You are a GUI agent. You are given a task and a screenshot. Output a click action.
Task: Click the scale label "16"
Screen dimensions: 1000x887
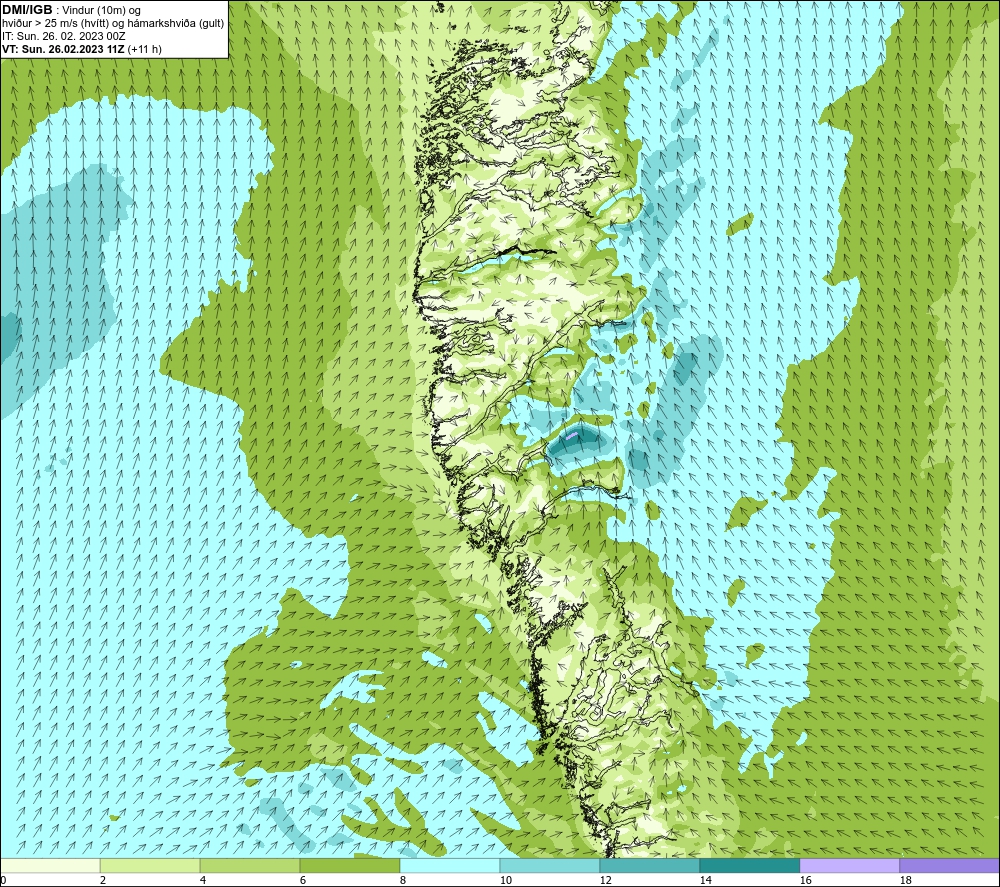click(x=806, y=880)
